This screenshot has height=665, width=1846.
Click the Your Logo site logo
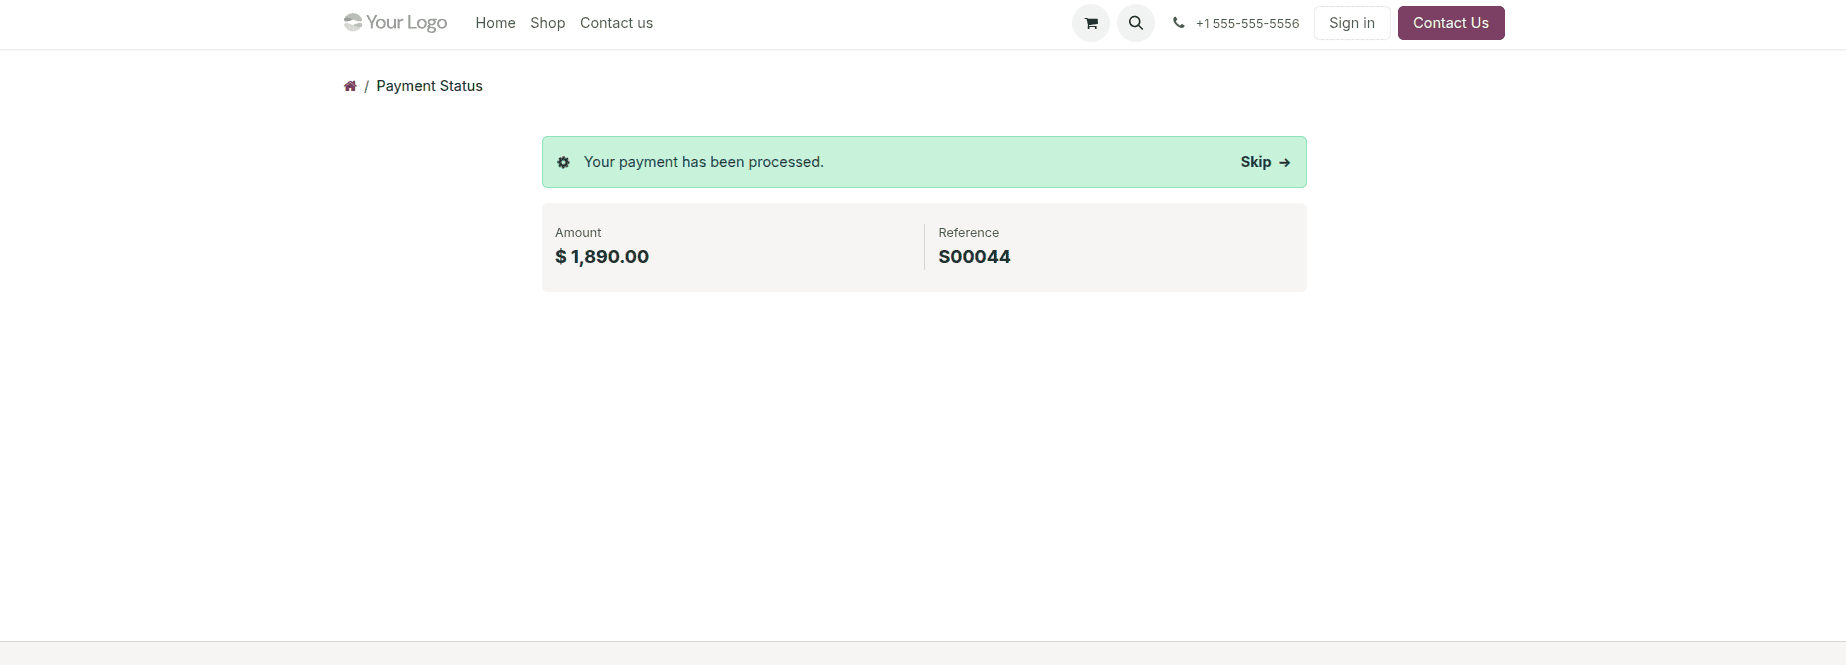point(395,22)
